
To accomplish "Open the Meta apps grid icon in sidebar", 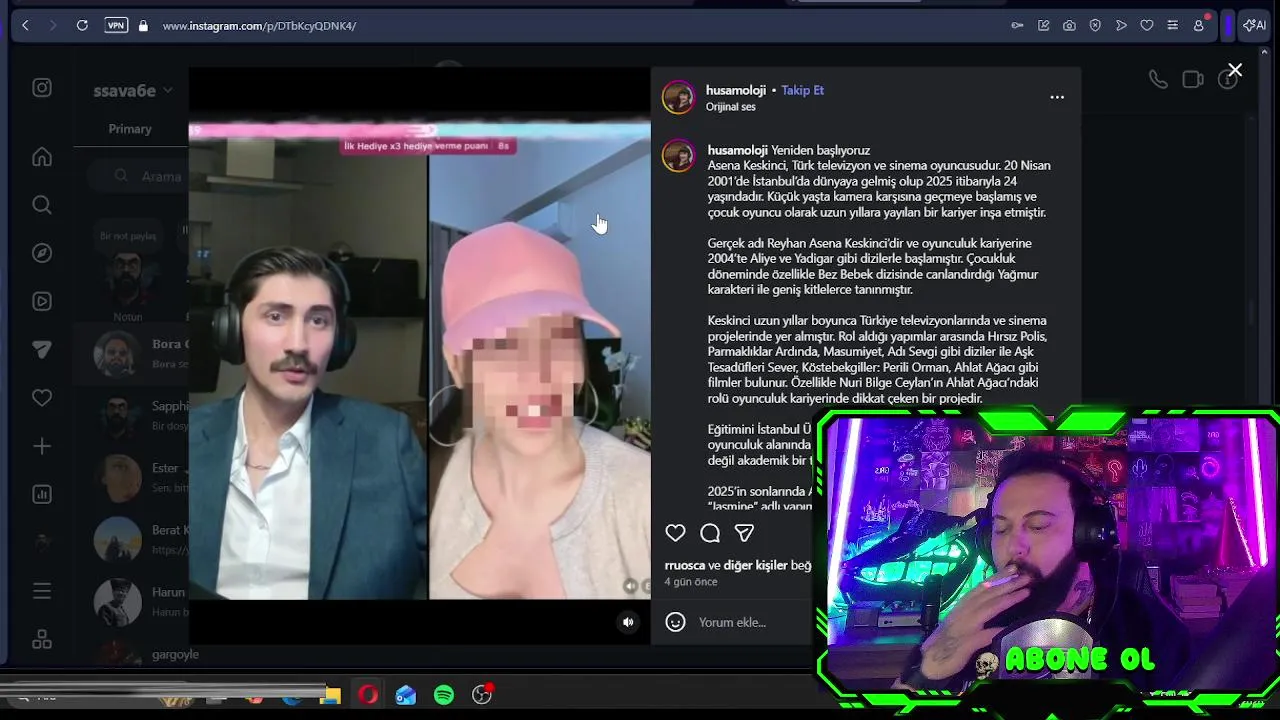I will click(42, 639).
